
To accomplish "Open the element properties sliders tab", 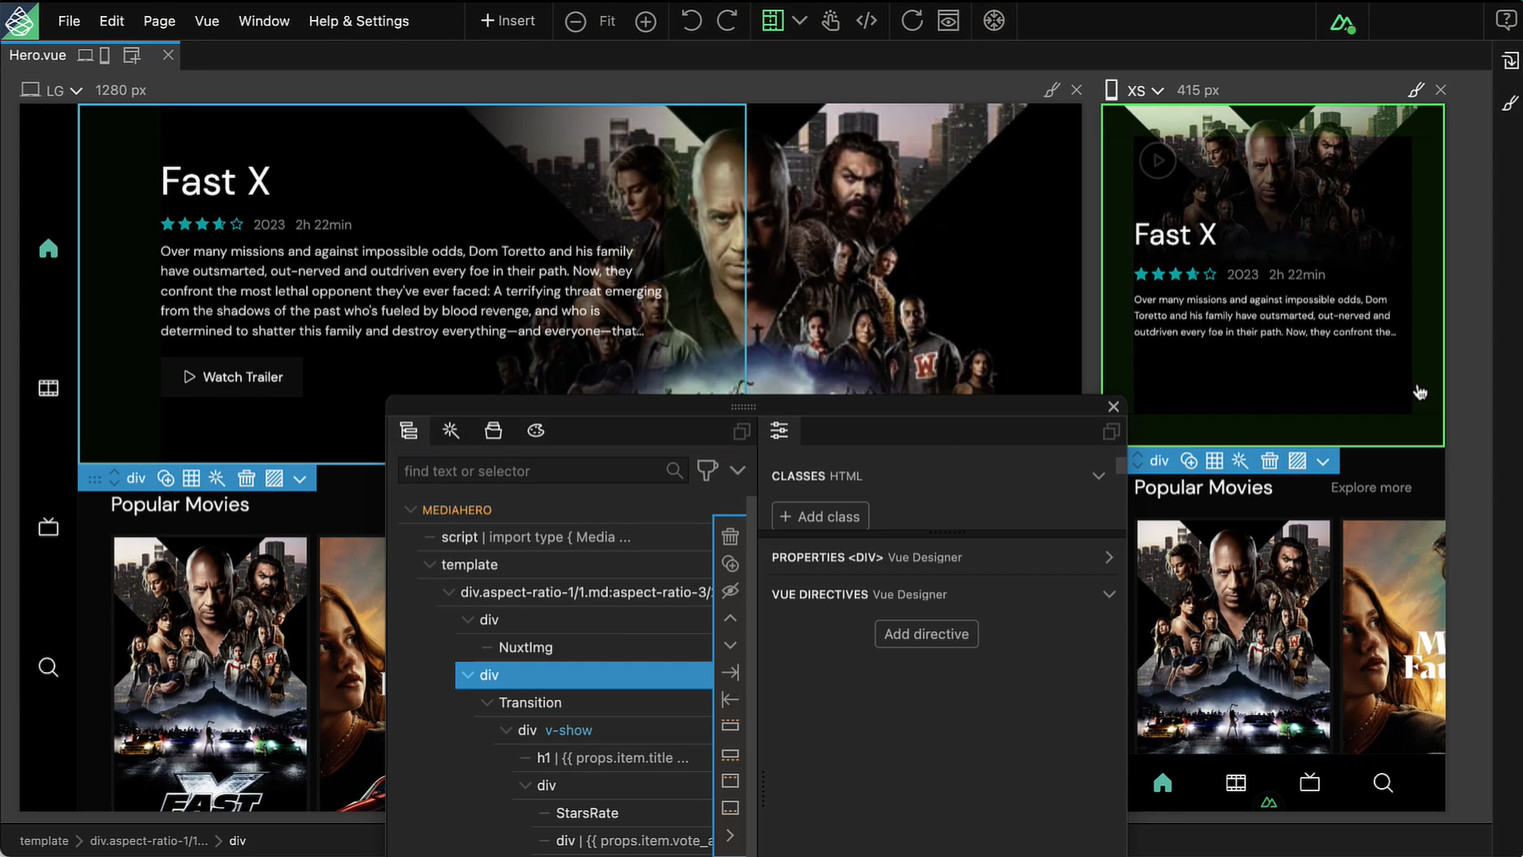I will [779, 430].
